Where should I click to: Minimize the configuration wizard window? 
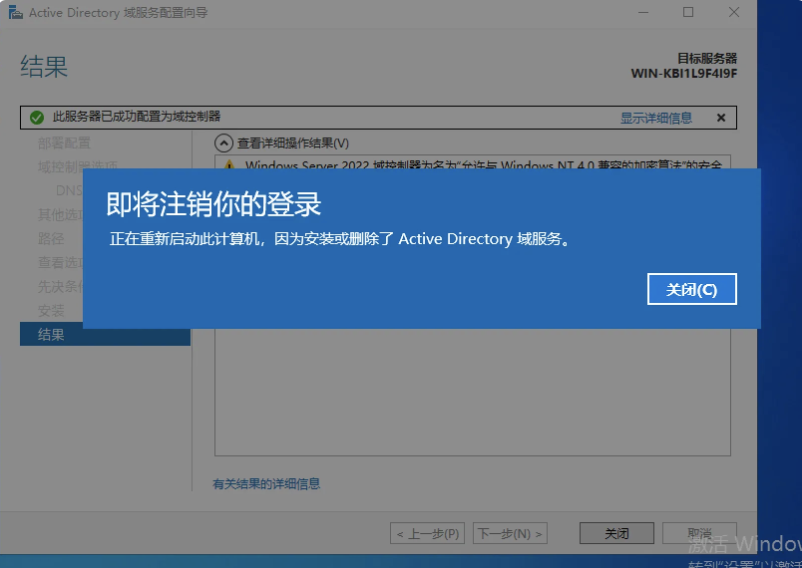[x=642, y=13]
